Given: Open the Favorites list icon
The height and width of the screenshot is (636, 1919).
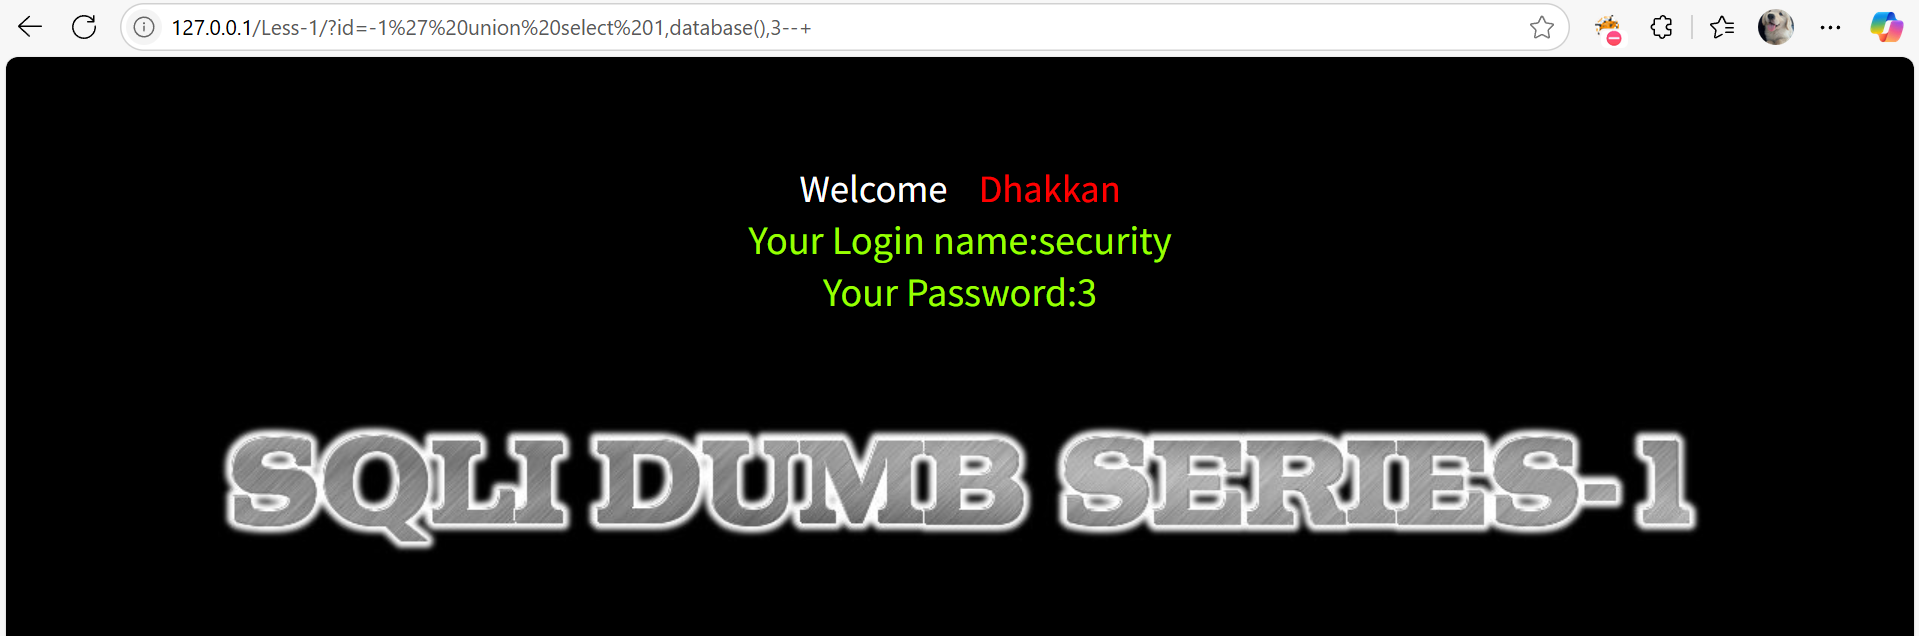Looking at the screenshot, I should [1722, 27].
